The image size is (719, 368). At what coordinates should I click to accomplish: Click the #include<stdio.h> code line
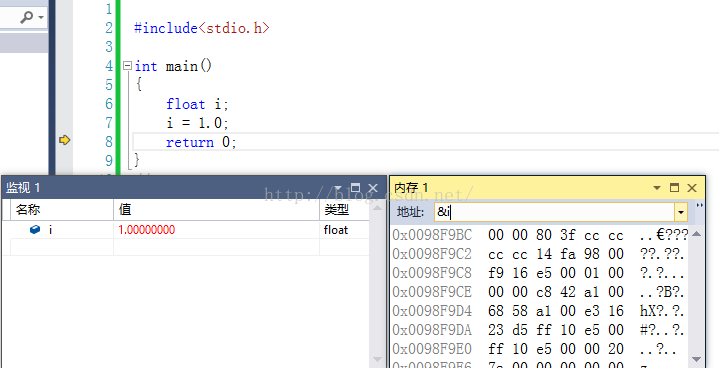202,28
